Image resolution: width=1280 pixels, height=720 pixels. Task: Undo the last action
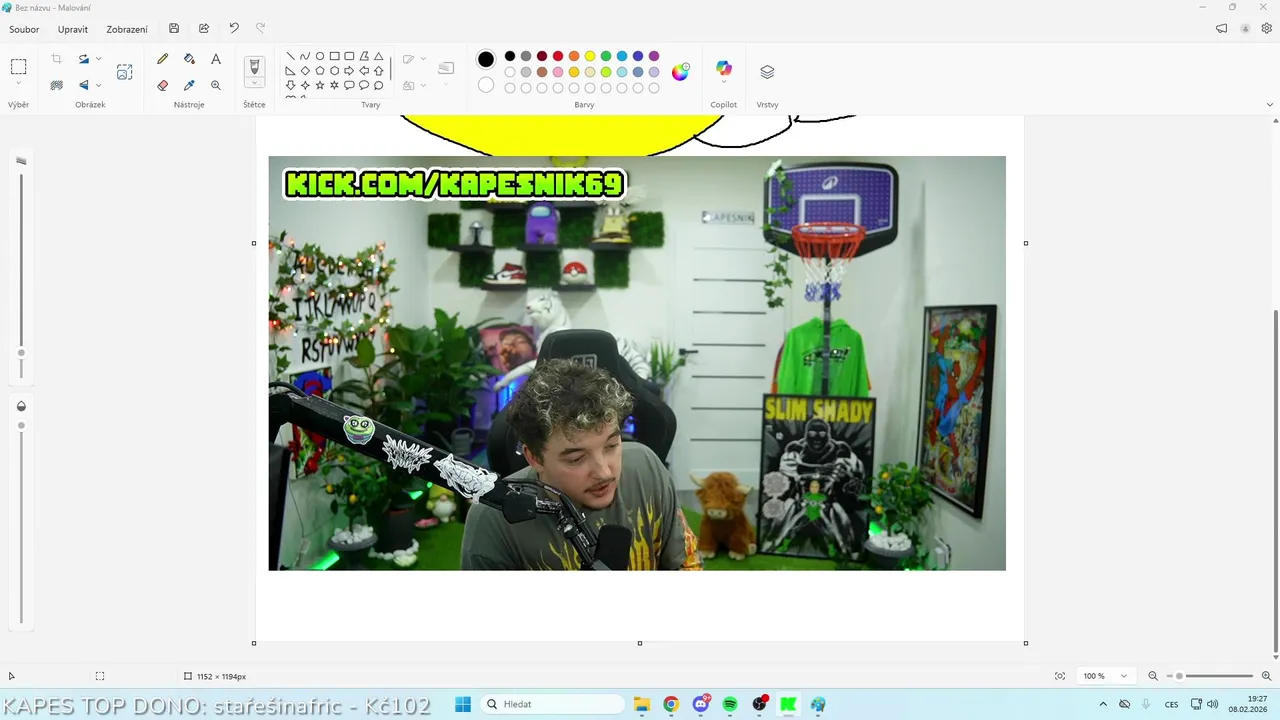click(x=234, y=29)
